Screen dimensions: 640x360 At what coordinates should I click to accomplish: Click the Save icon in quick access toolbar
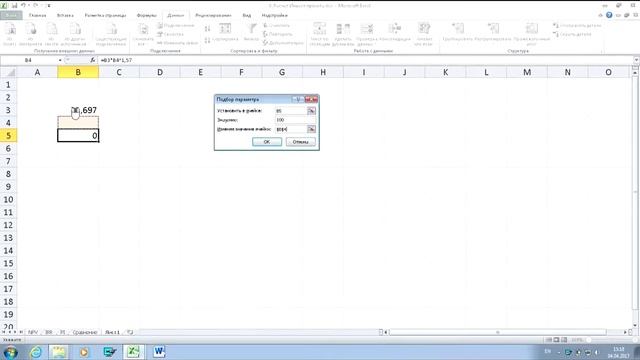pyautogui.click(x=14, y=5)
